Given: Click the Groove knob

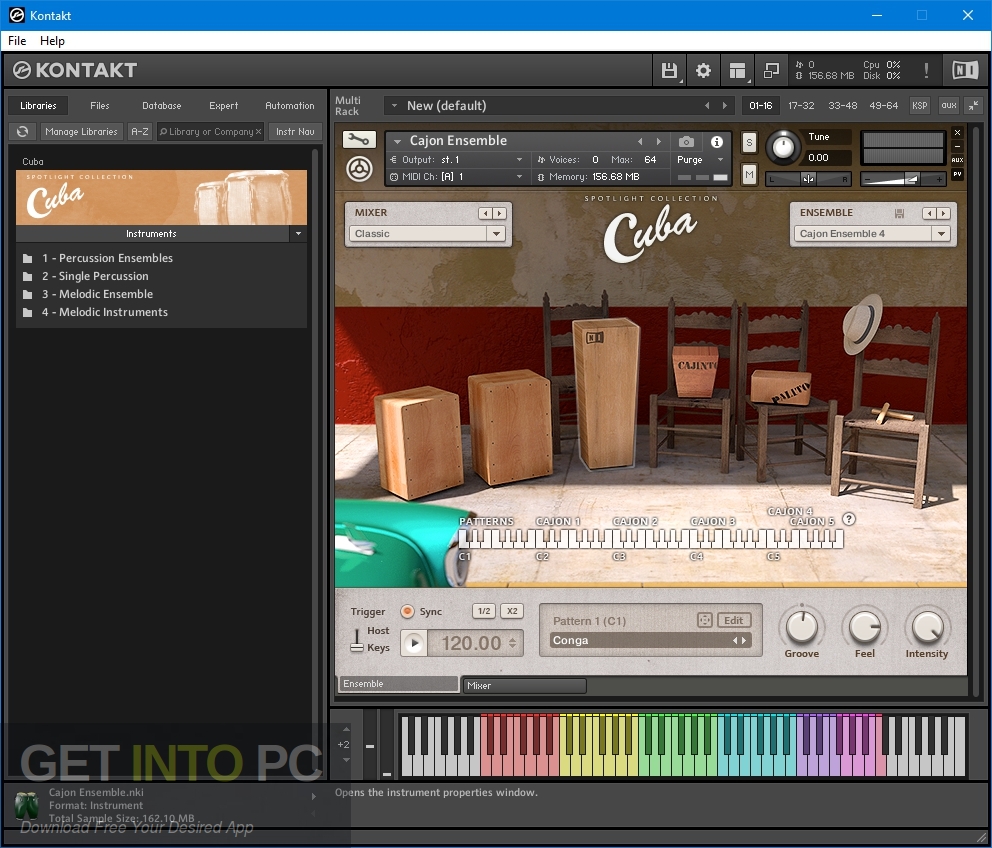Looking at the screenshot, I should coord(802,627).
